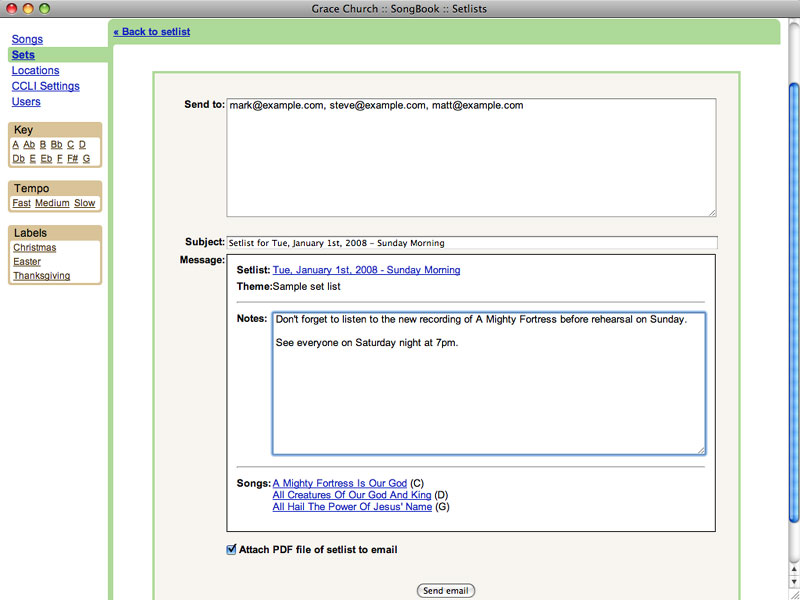Click the window's yellow minimize button
800x600 pixels.
click(x=28, y=9)
